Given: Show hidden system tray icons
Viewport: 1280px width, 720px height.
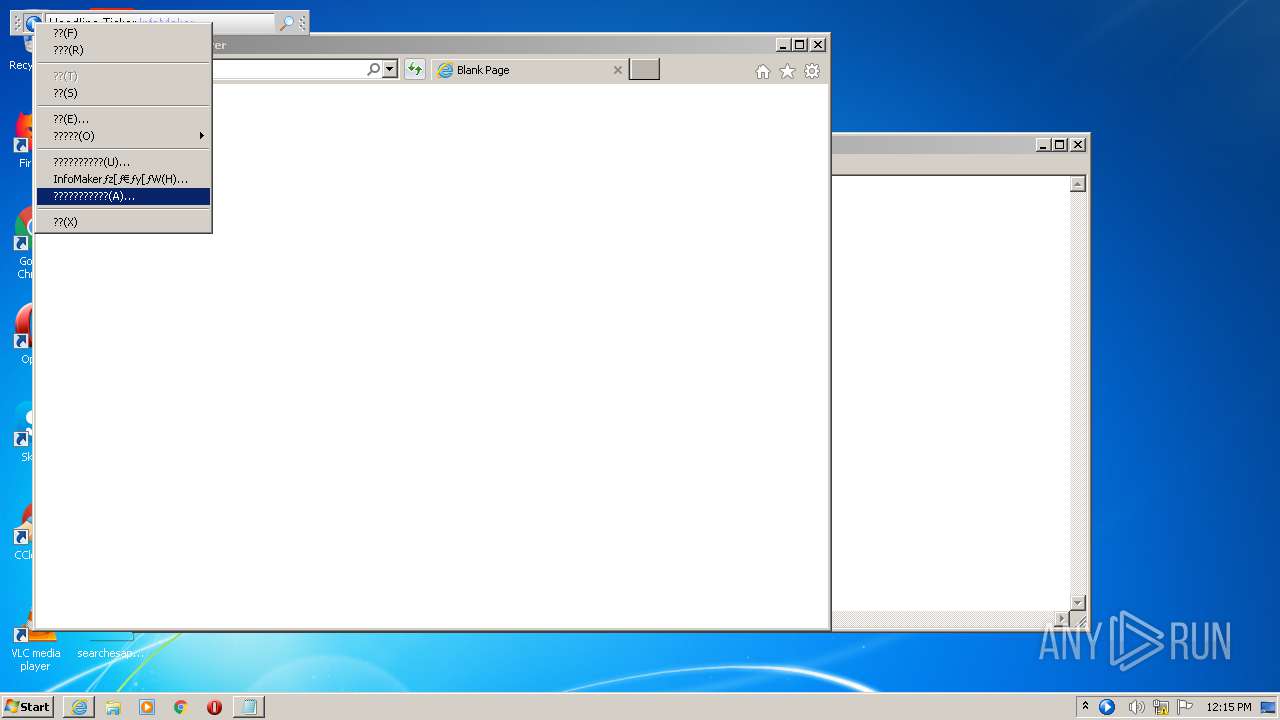Looking at the screenshot, I should [x=1085, y=706].
